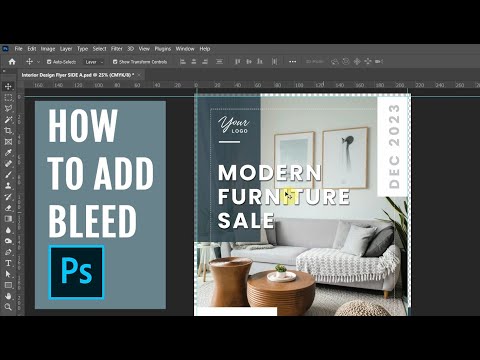Screen dimensions: 480x360
Task: Open the Help menu
Action: tap(205, 49)
